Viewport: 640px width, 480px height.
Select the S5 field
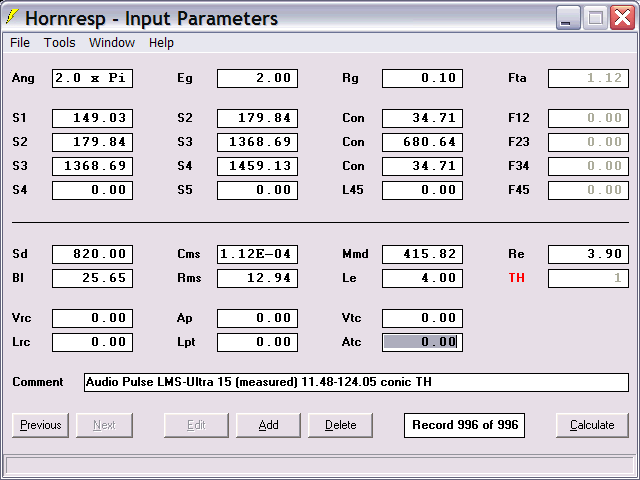point(258,190)
